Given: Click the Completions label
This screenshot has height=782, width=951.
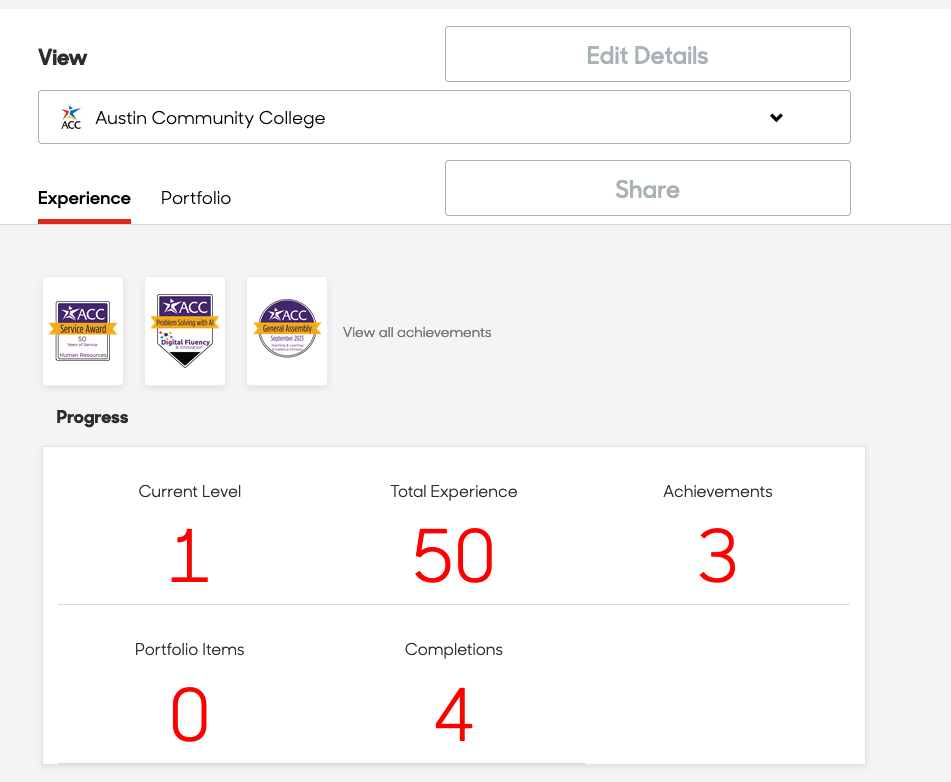Looking at the screenshot, I should click(454, 649).
